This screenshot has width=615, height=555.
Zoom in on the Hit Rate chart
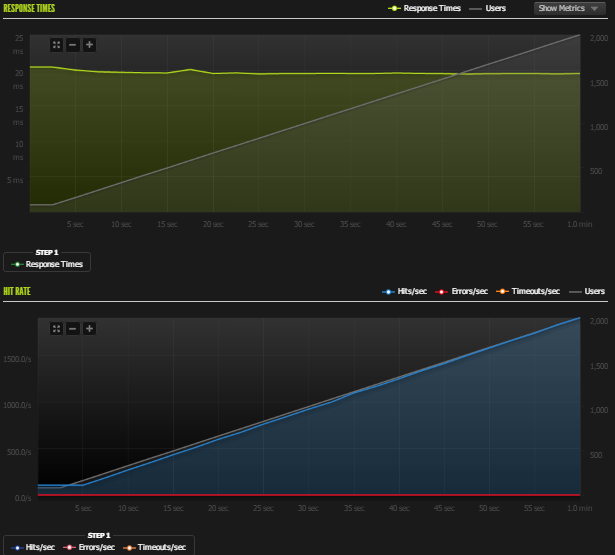pyautogui.click(x=89, y=329)
